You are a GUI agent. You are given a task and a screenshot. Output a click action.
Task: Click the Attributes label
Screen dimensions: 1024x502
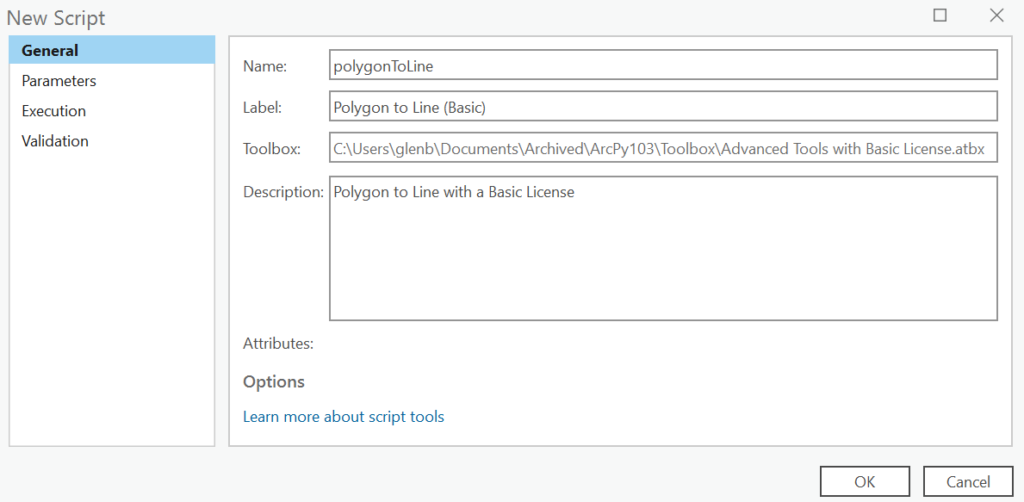[x=278, y=343]
